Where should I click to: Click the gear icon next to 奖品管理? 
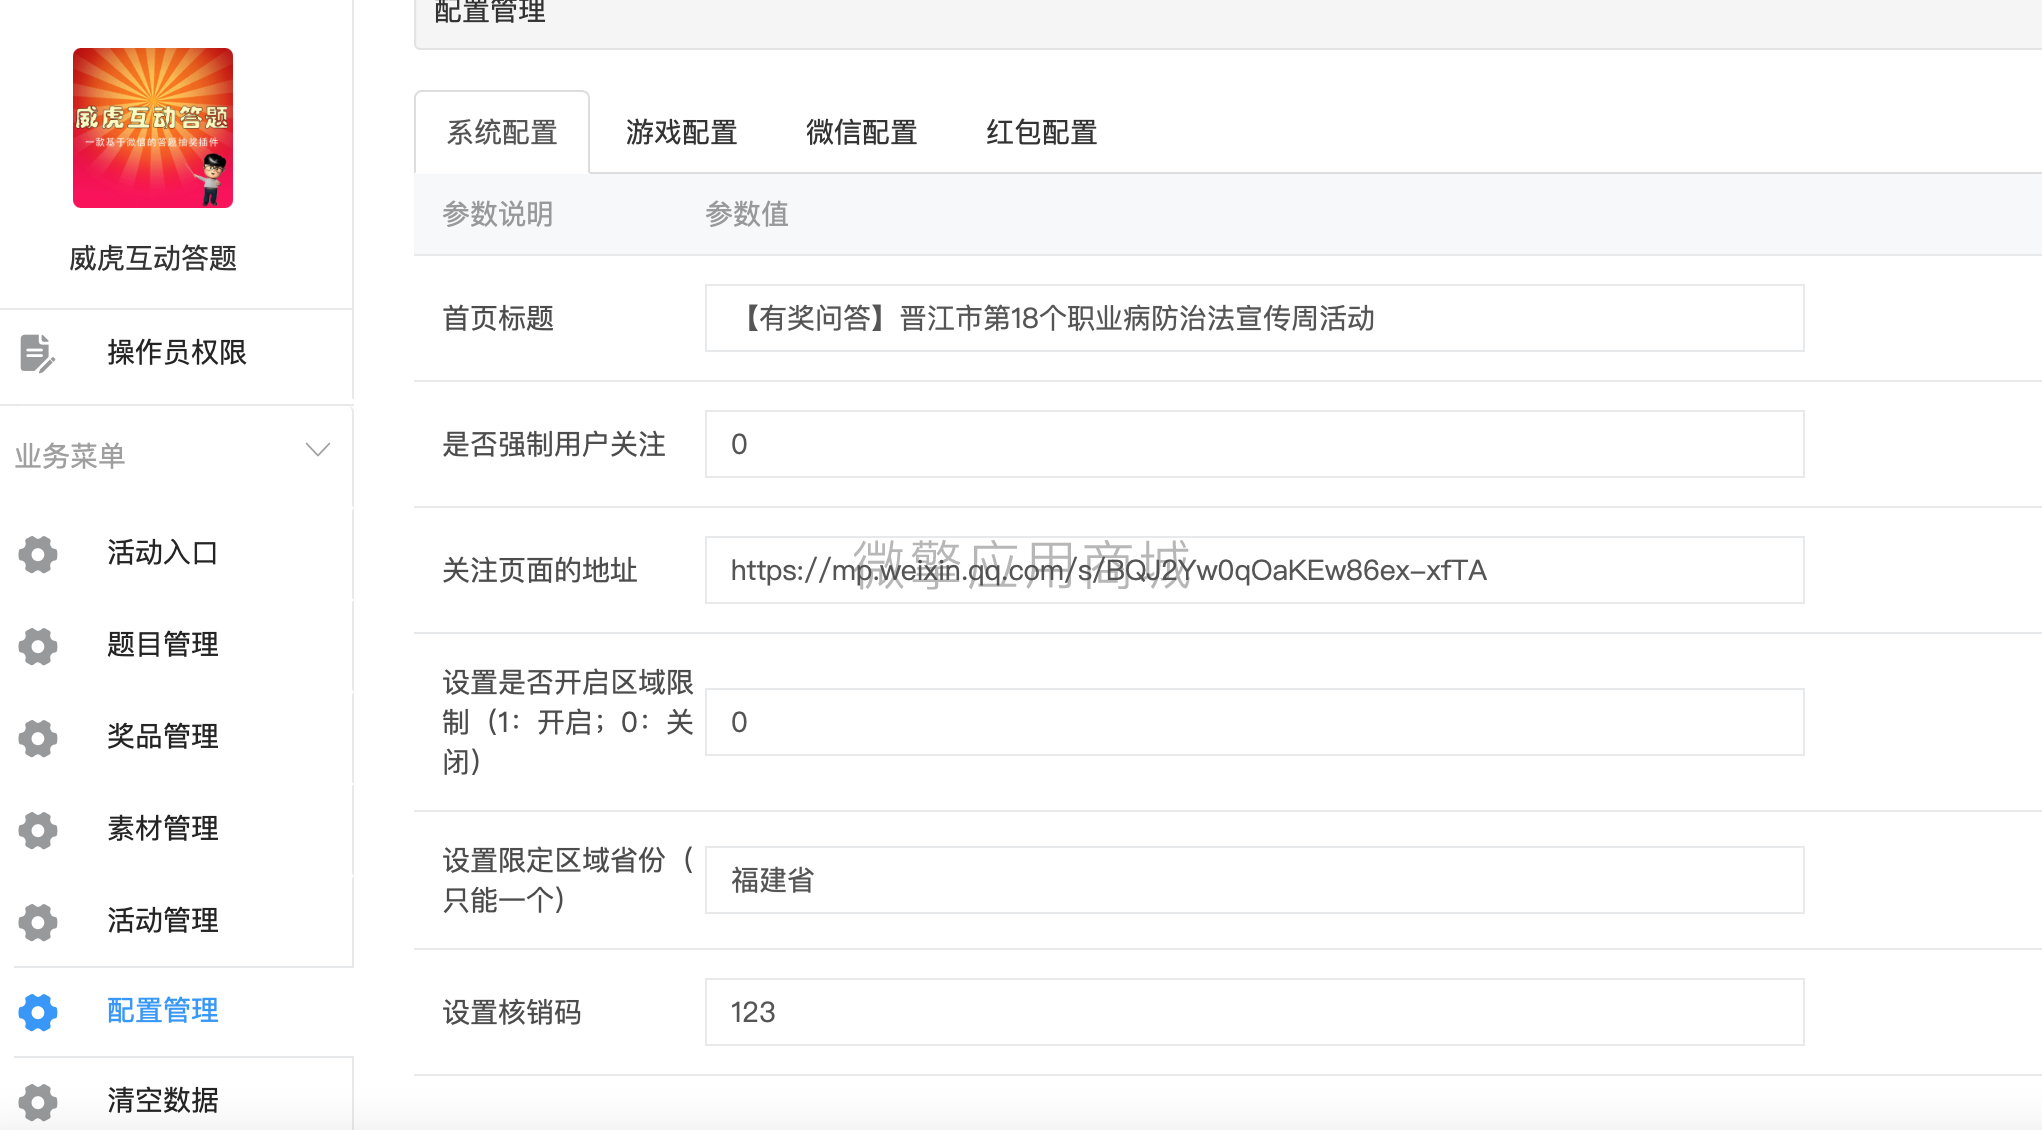(38, 738)
